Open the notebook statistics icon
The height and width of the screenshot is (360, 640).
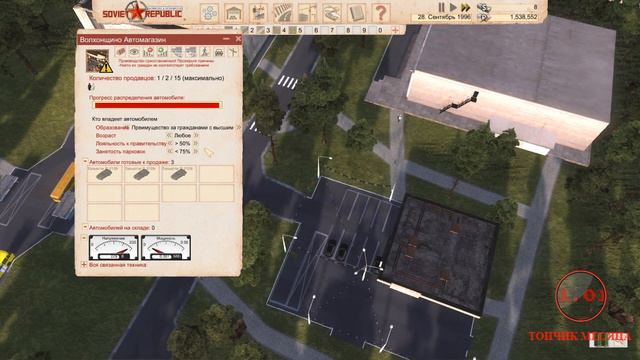click(x=356, y=13)
